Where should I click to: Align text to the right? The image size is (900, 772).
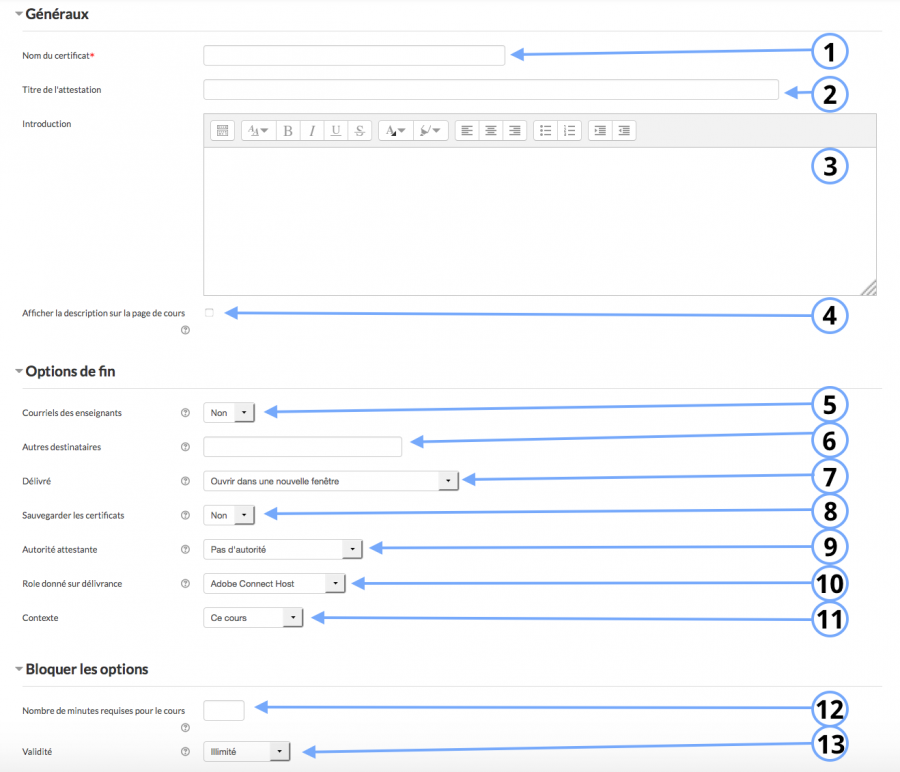[x=514, y=130]
